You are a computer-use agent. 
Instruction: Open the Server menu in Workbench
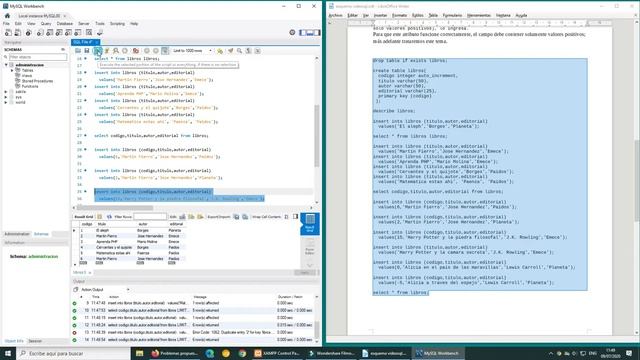click(84, 24)
